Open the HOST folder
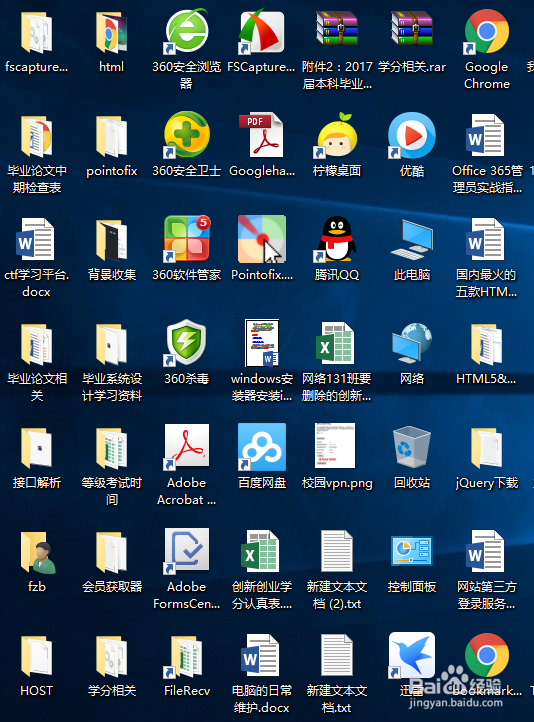The height and width of the screenshot is (722, 534). tap(36, 657)
